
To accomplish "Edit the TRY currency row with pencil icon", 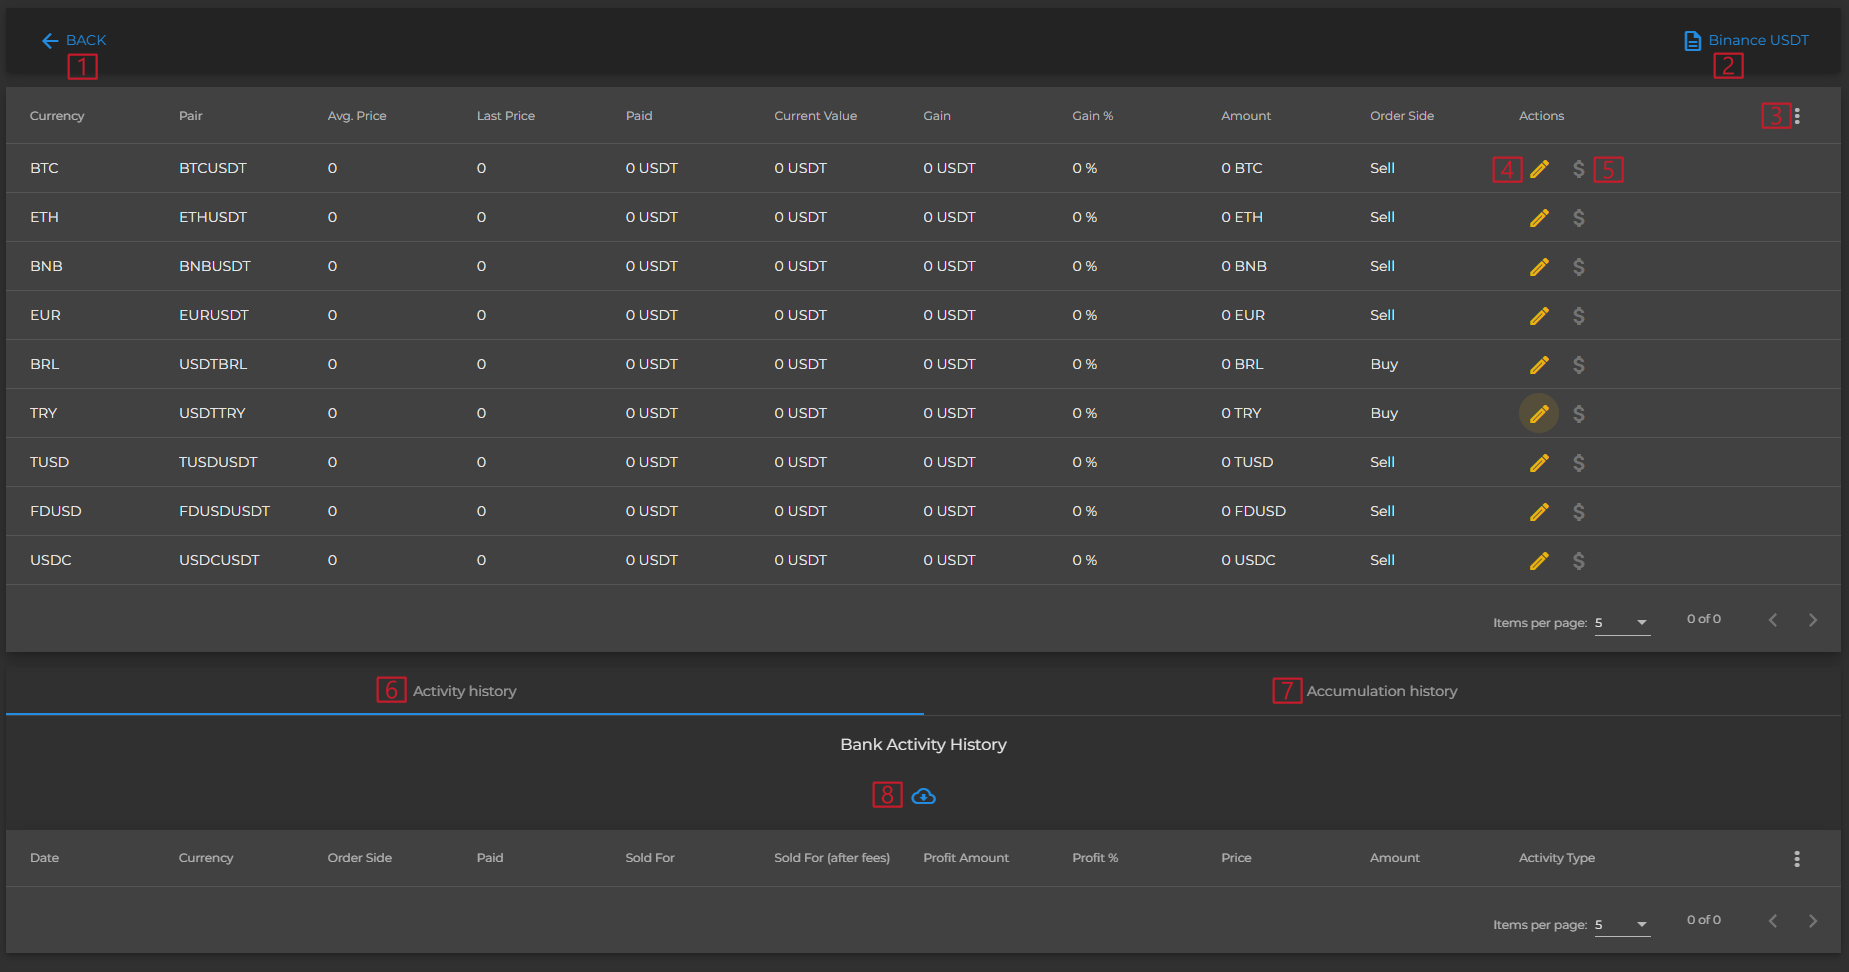I will pyautogui.click(x=1539, y=414).
